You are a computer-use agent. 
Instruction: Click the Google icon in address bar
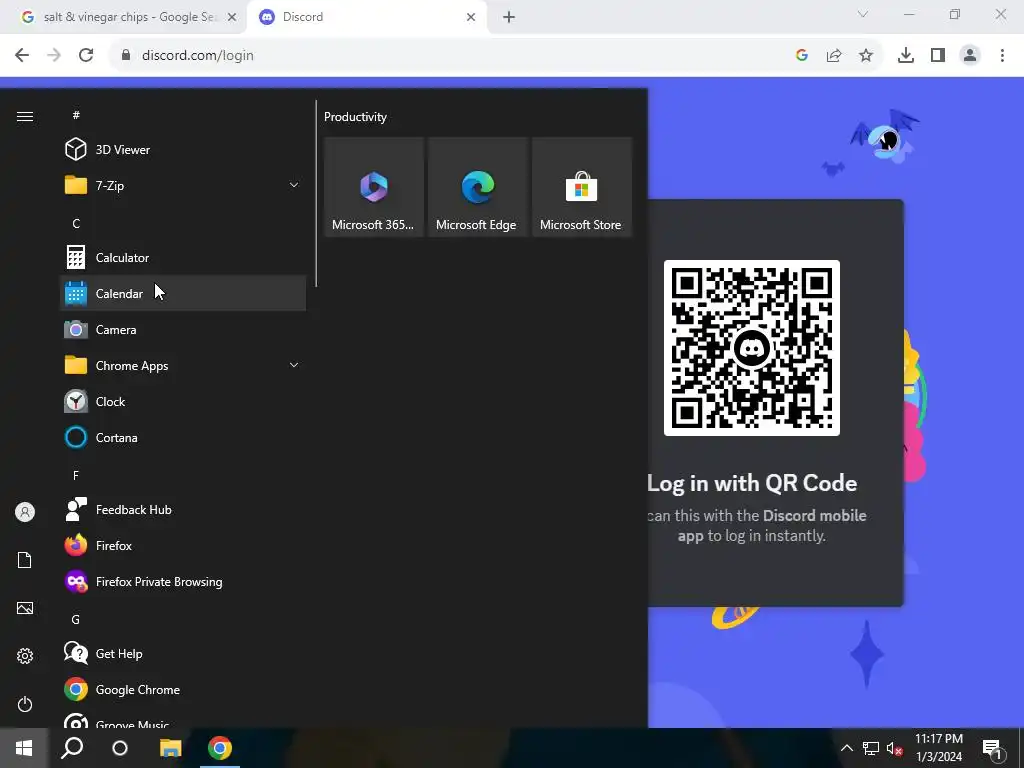(802, 56)
